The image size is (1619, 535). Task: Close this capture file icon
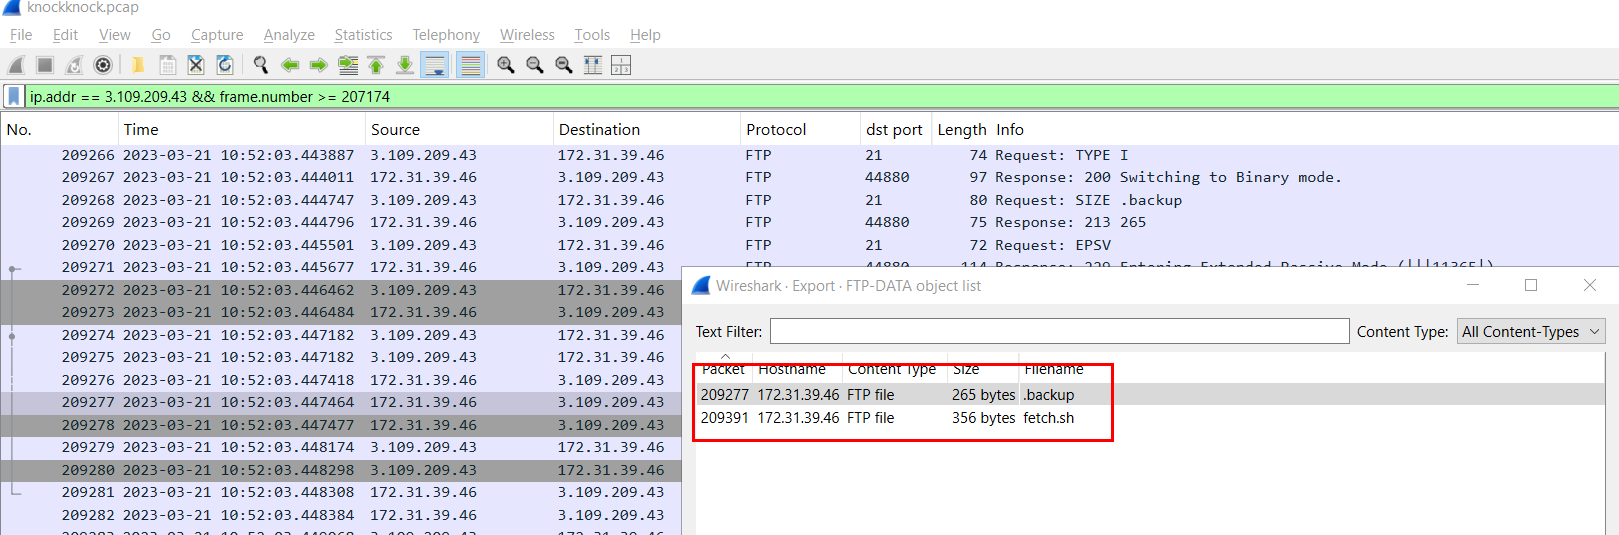point(196,65)
